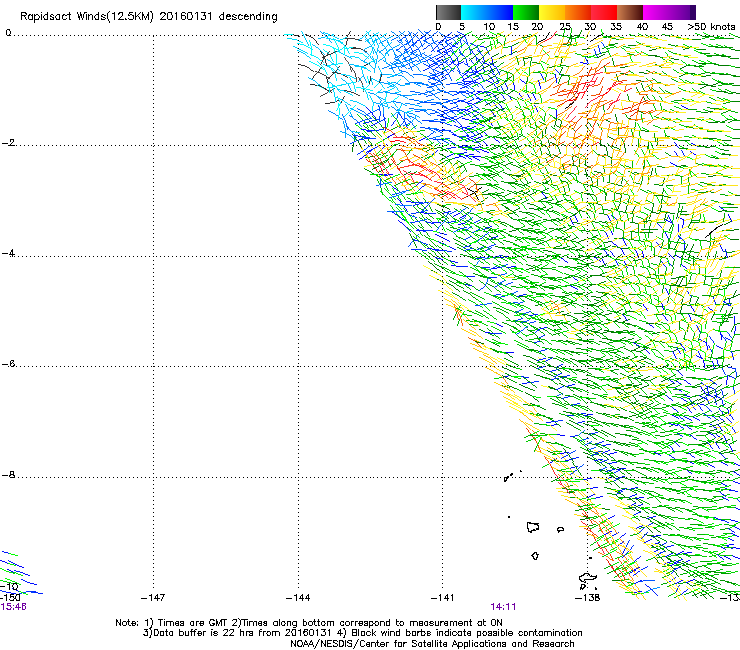Select the gray 0-5 knots color band

(x=448, y=12)
